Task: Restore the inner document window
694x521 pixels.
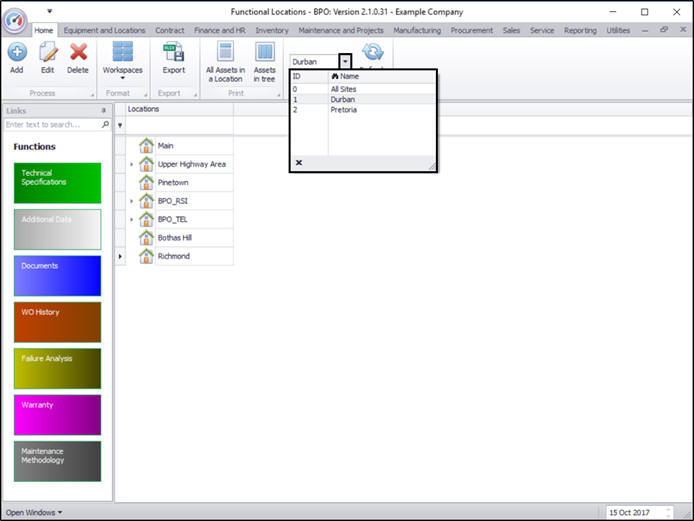Action: pos(663,30)
